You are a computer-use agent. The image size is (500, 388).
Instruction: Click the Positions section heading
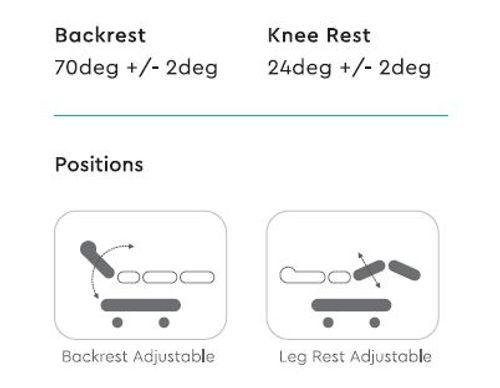click(99, 164)
